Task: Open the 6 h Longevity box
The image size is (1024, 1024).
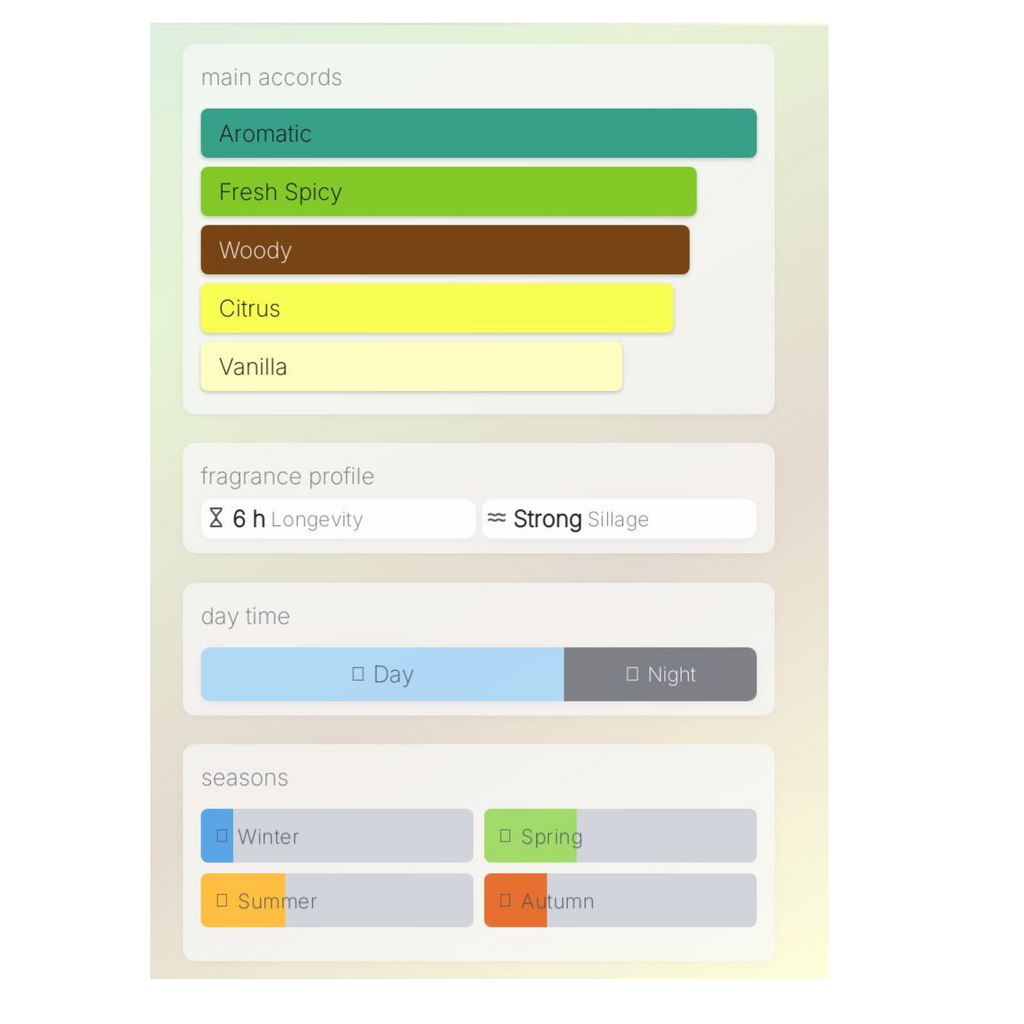Action: point(338,519)
